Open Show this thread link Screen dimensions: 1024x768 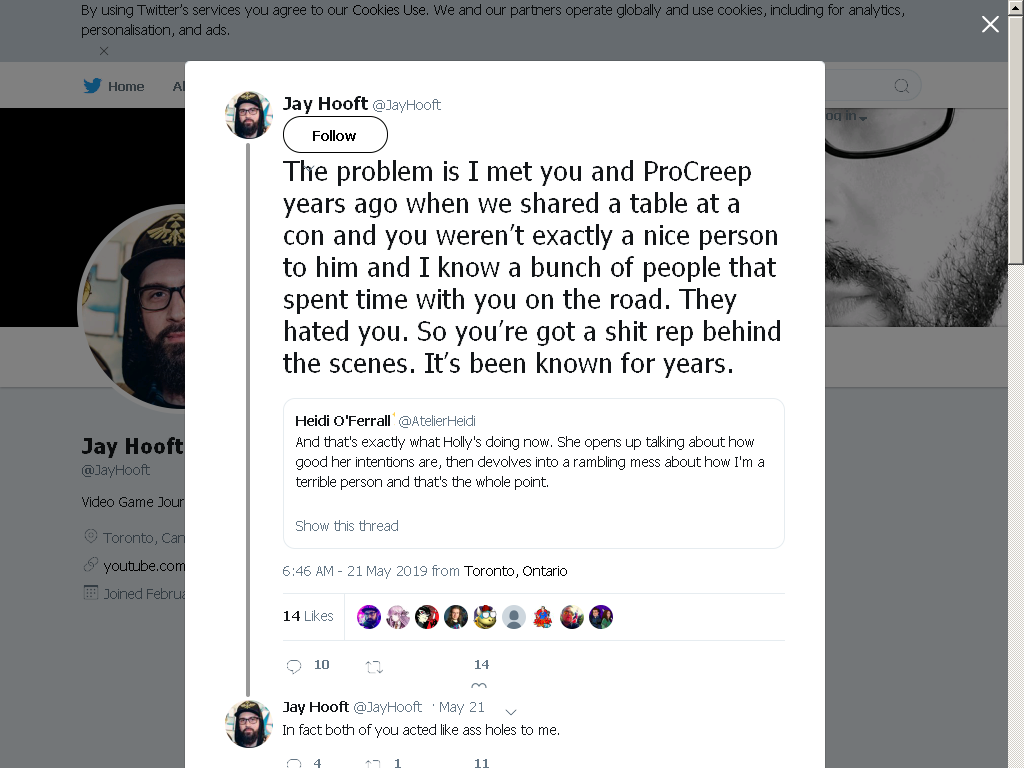[347, 526]
